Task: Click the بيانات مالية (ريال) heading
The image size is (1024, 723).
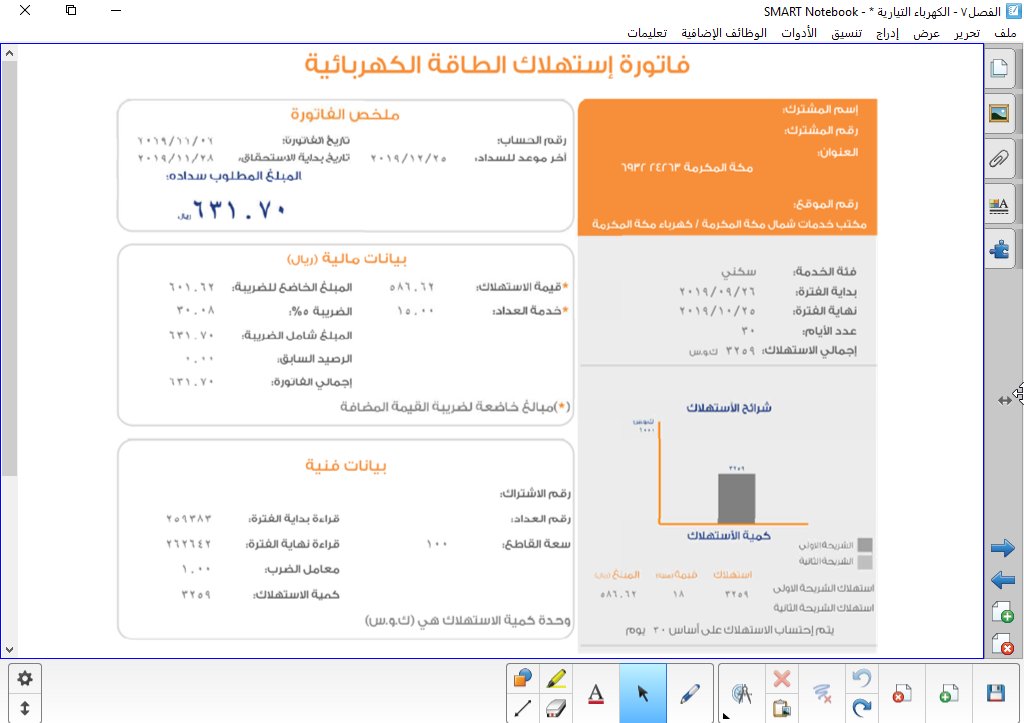Action: pyautogui.click(x=347, y=259)
